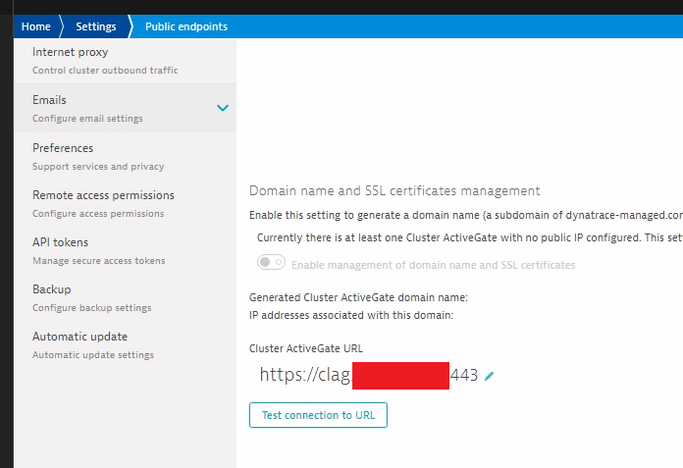
Task: Open Backup configuration
Action: (x=52, y=289)
